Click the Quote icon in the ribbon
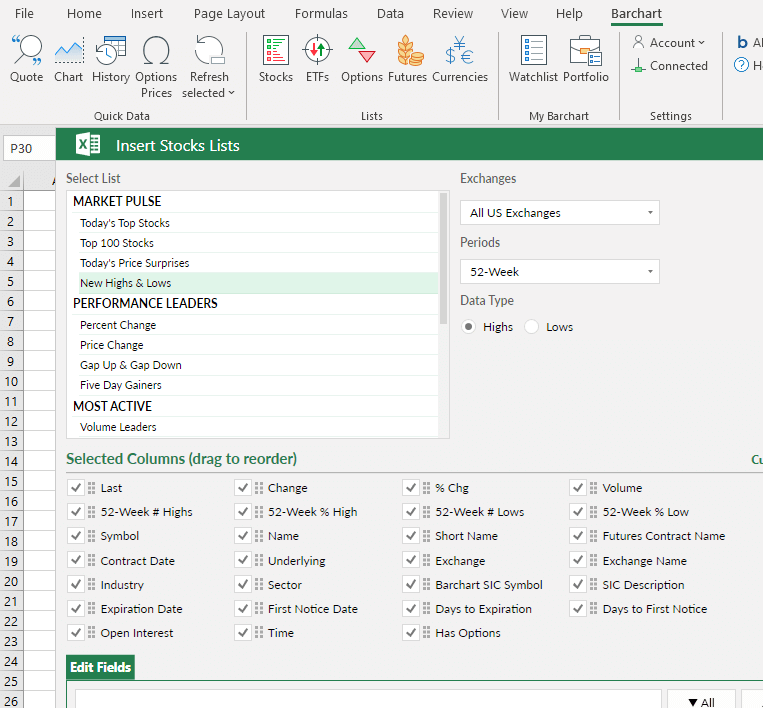The height and width of the screenshot is (708, 764). click(27, 59)
